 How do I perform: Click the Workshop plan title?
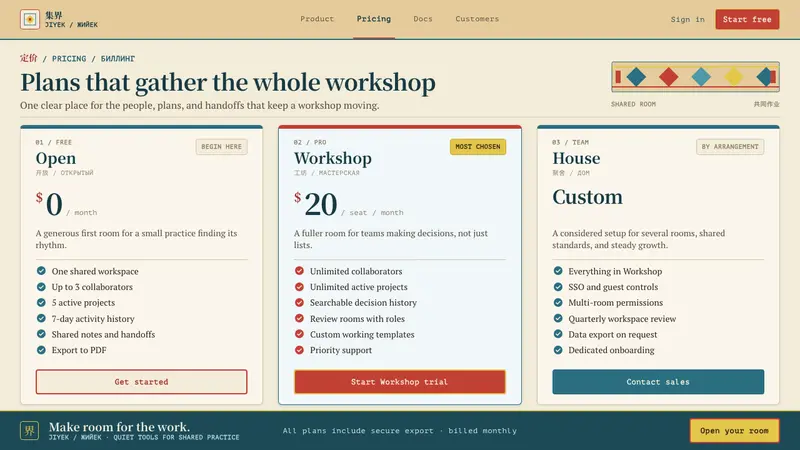333,158
